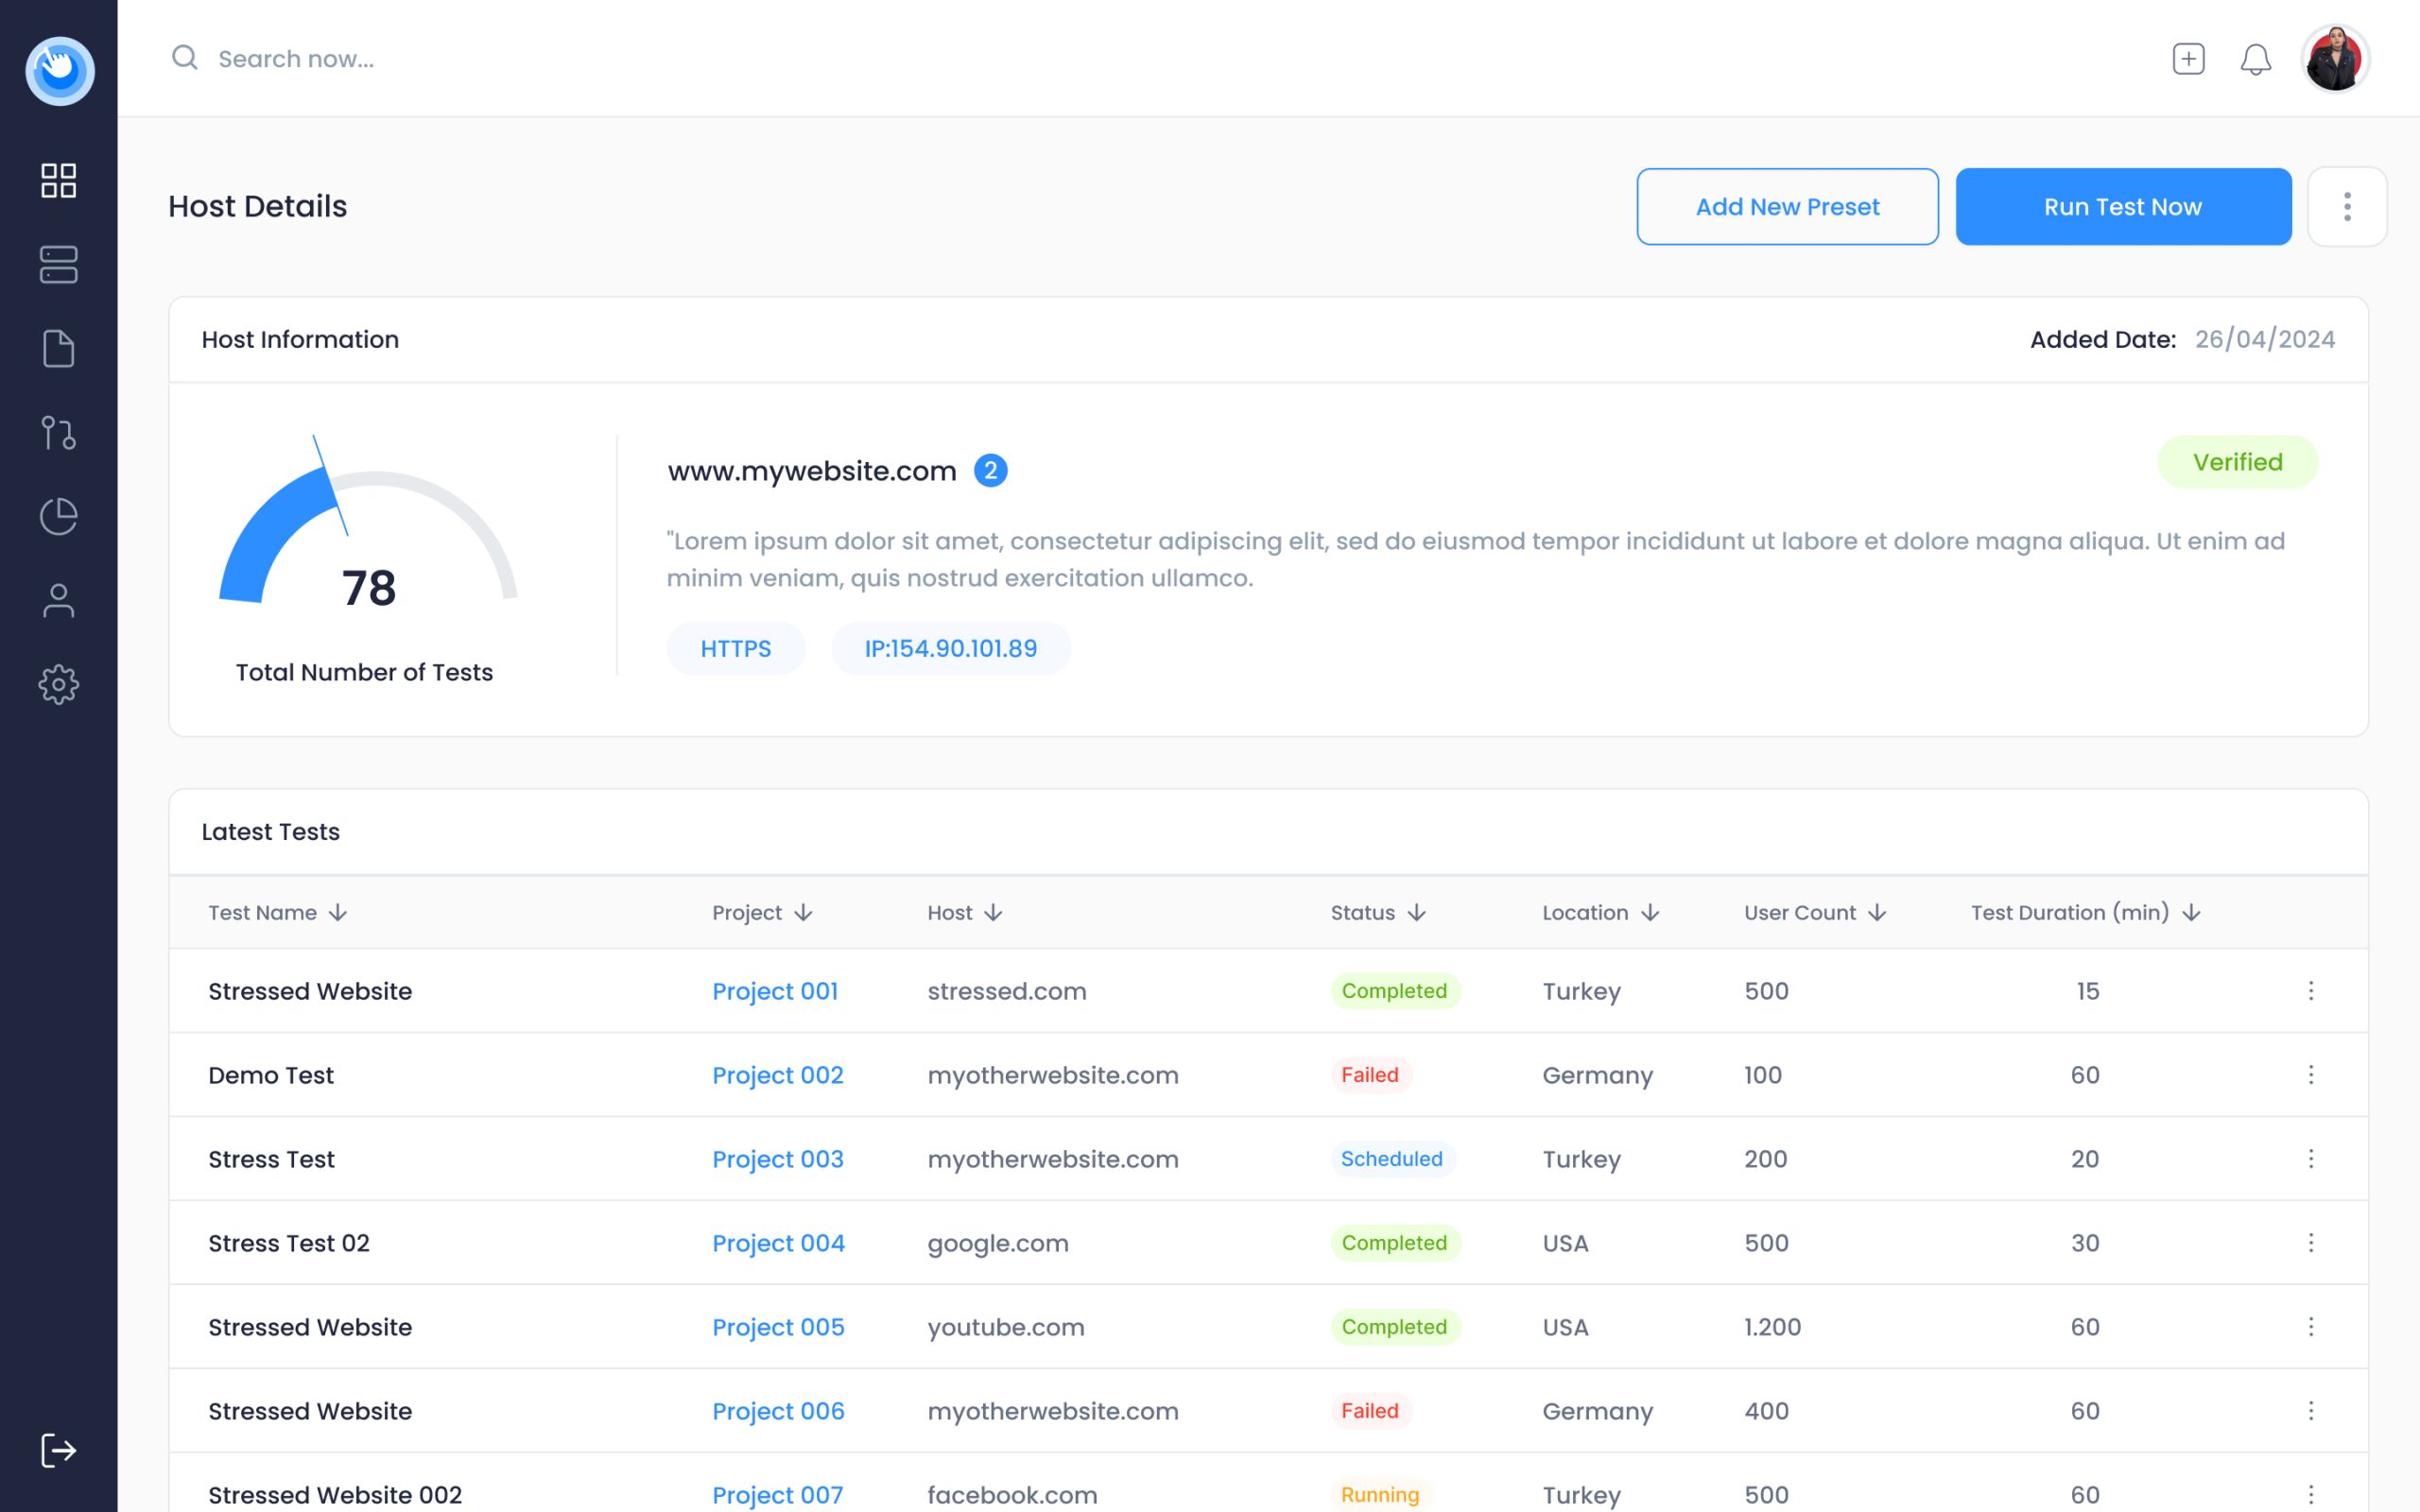
Task: Select the user profile sidebar icon
Action: point(58,600)
